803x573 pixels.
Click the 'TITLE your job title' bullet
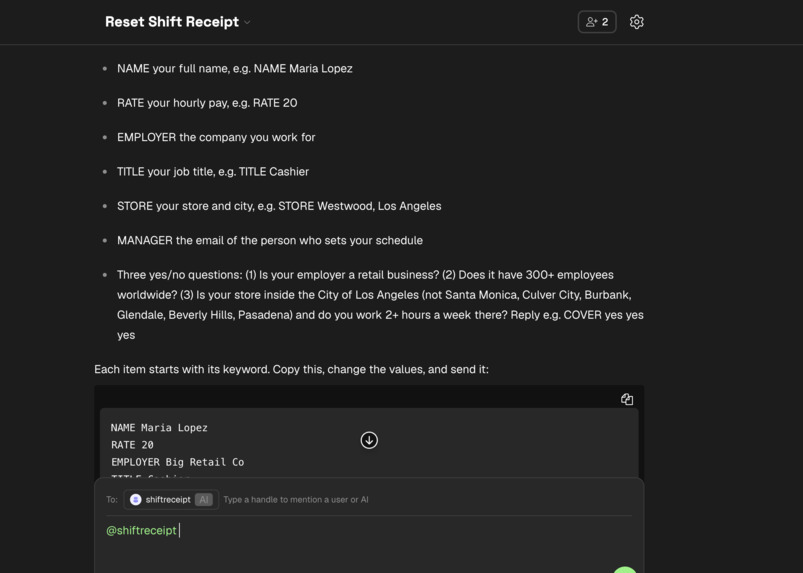pyautogui.click(x=213, y=172)
